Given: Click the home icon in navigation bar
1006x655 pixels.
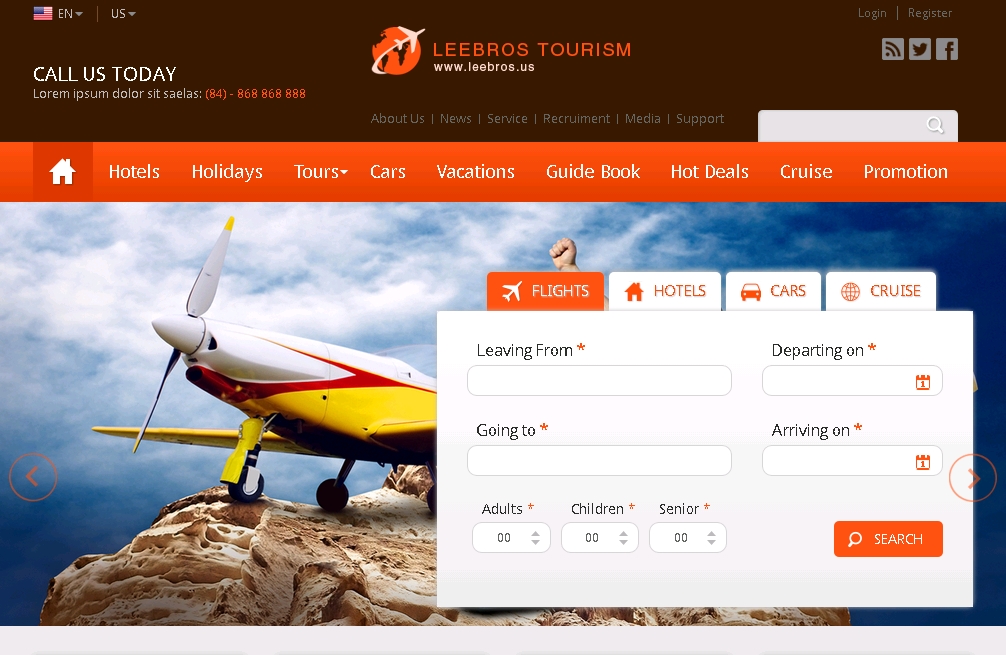Looking at the screenshot, I should coord(62,172).
